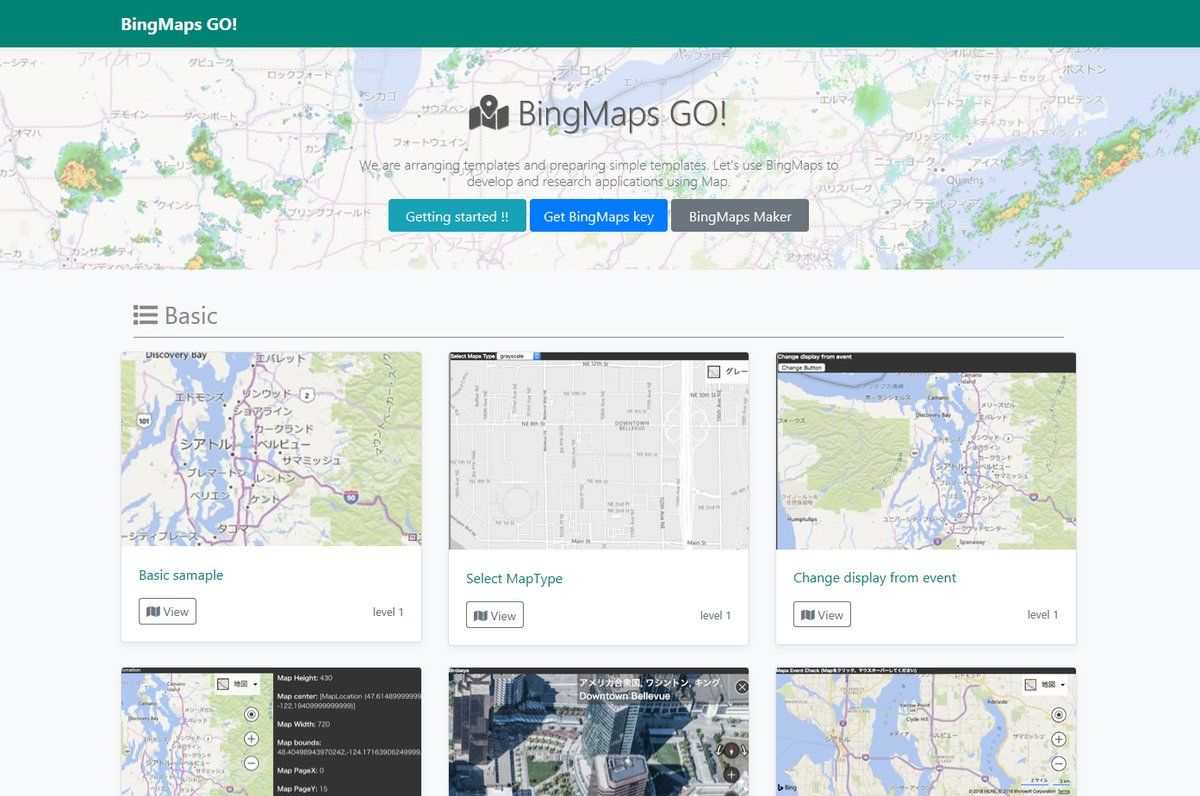1200x796 pixels.
Task: Click the Basic samaple map thumbnail
Action: [271, 448]
